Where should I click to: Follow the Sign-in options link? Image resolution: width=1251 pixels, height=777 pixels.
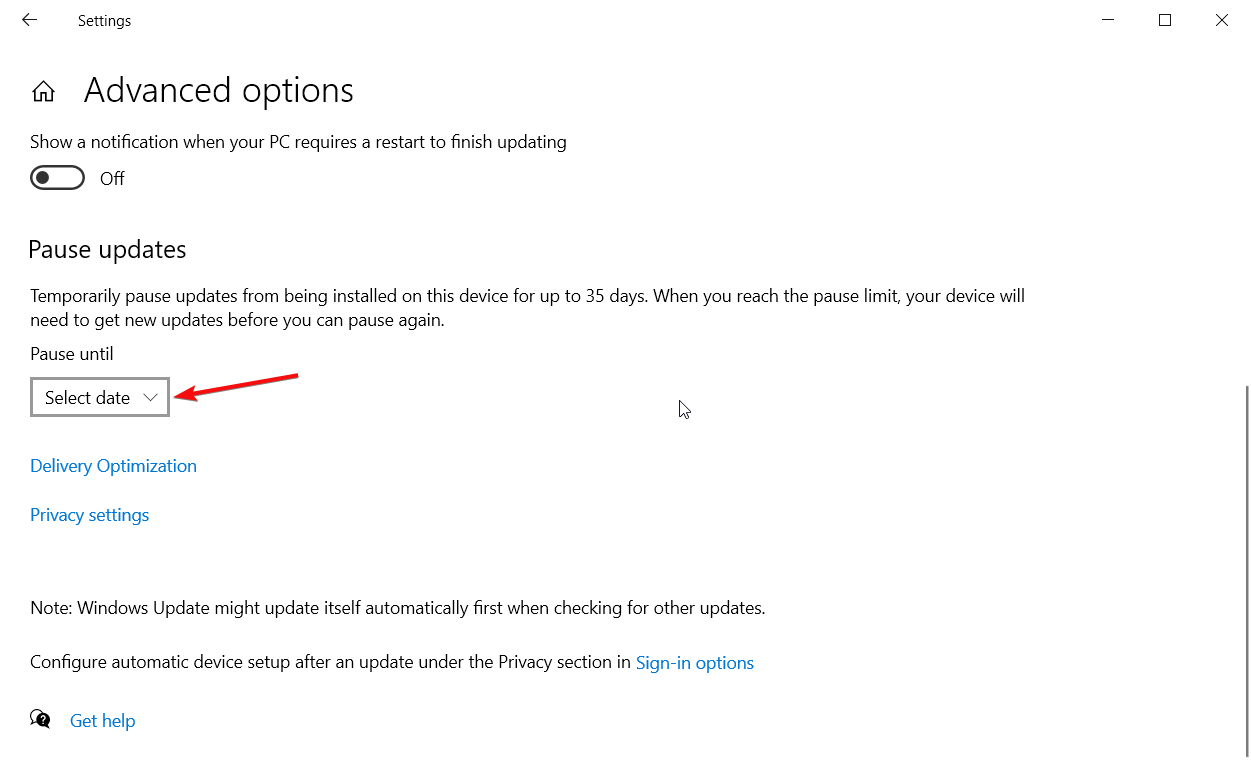(x=694, y=663)
